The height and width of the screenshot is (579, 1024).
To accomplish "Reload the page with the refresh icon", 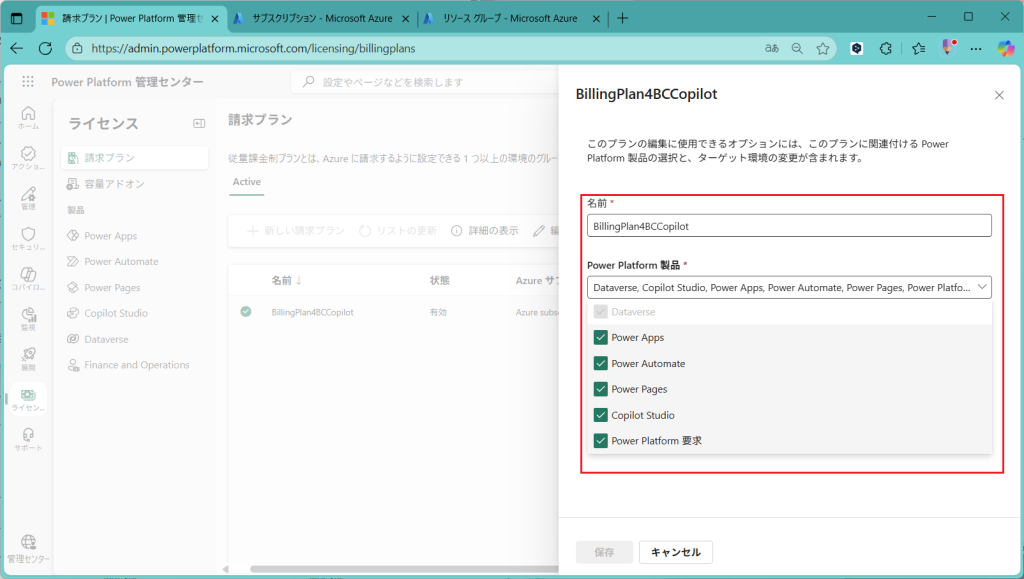I will point(45,48).
